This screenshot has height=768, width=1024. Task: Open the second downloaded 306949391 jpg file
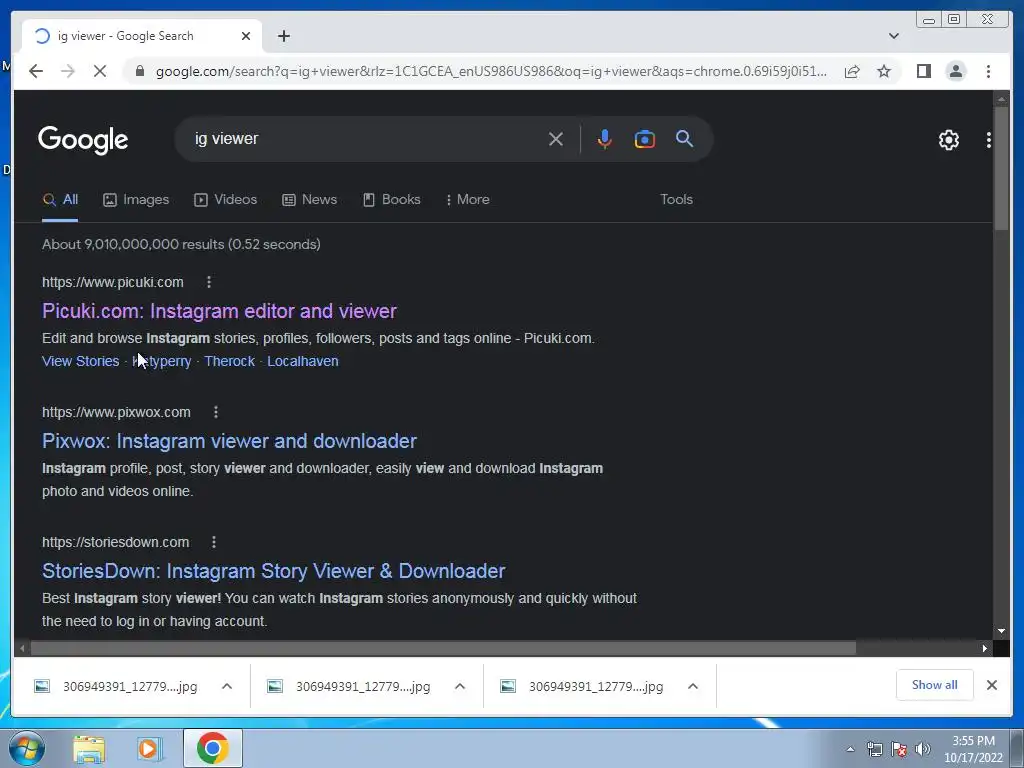(x=349, y=686)
